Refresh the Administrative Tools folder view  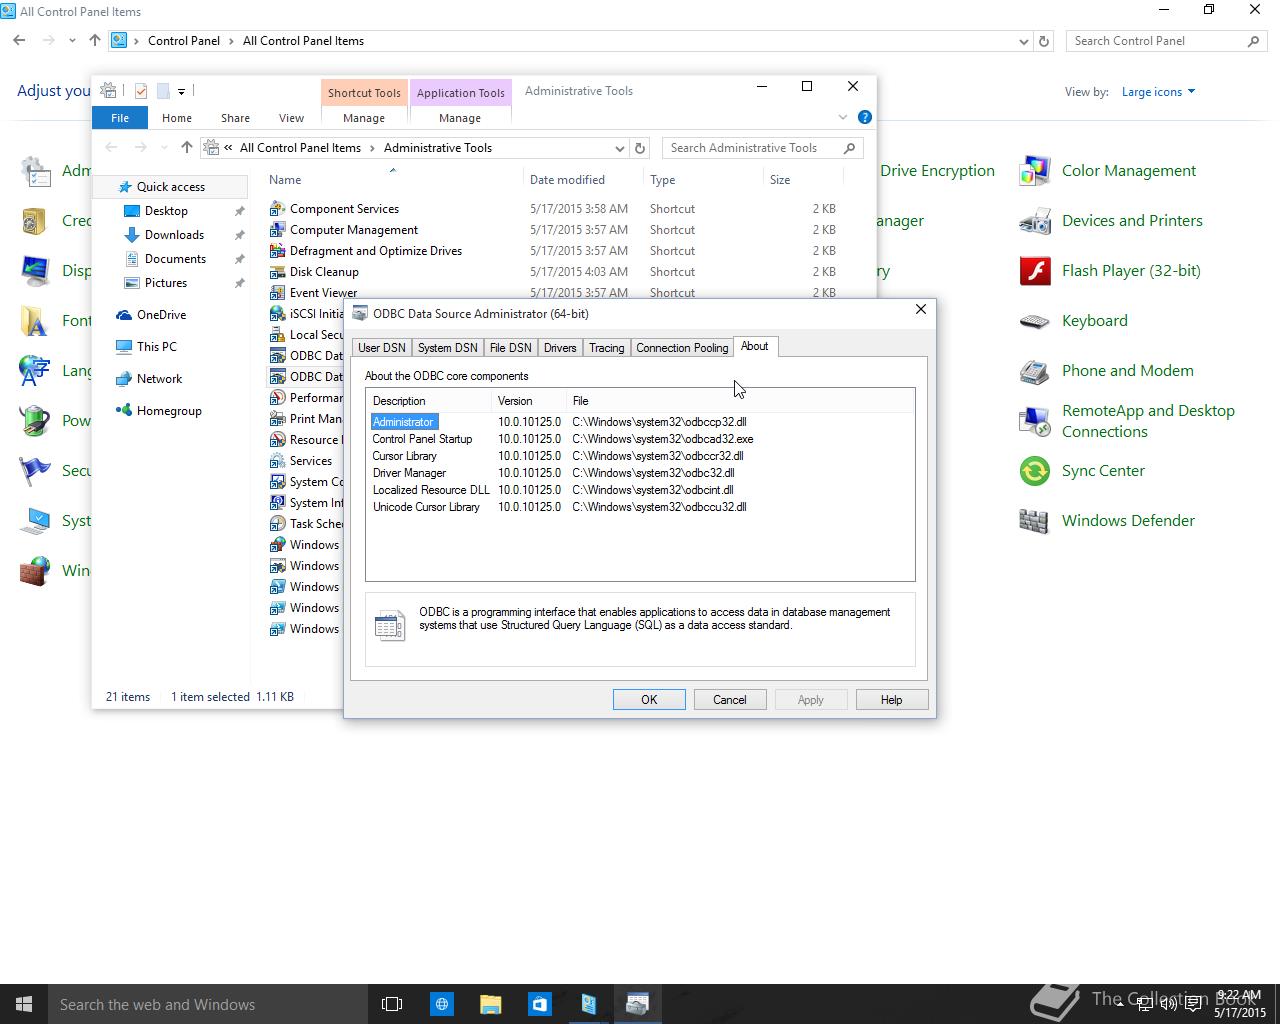(641, 148)
